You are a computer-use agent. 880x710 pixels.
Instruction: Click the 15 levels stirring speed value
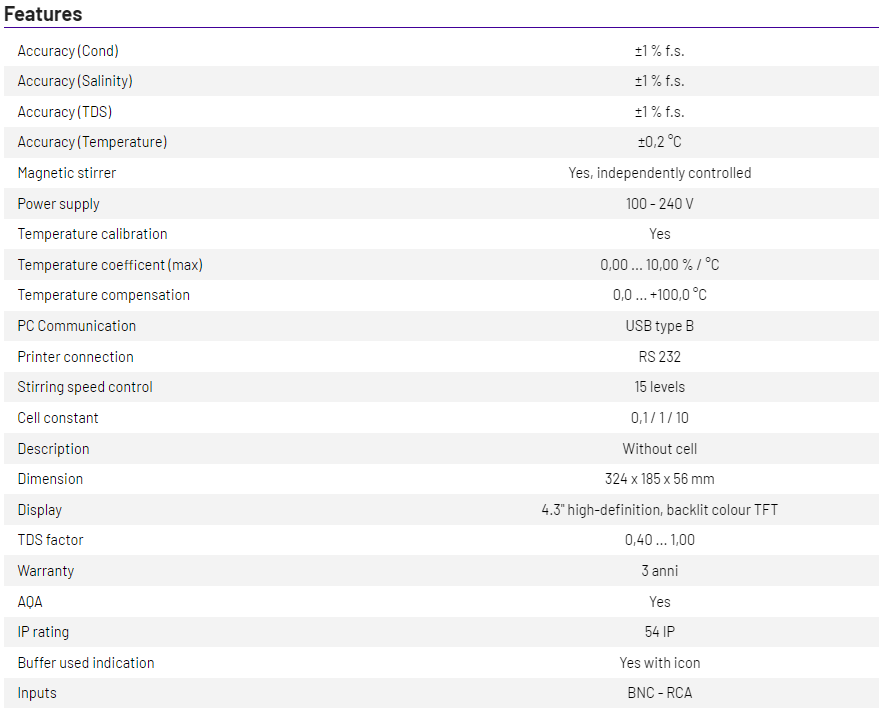click(x=659, y=387)
